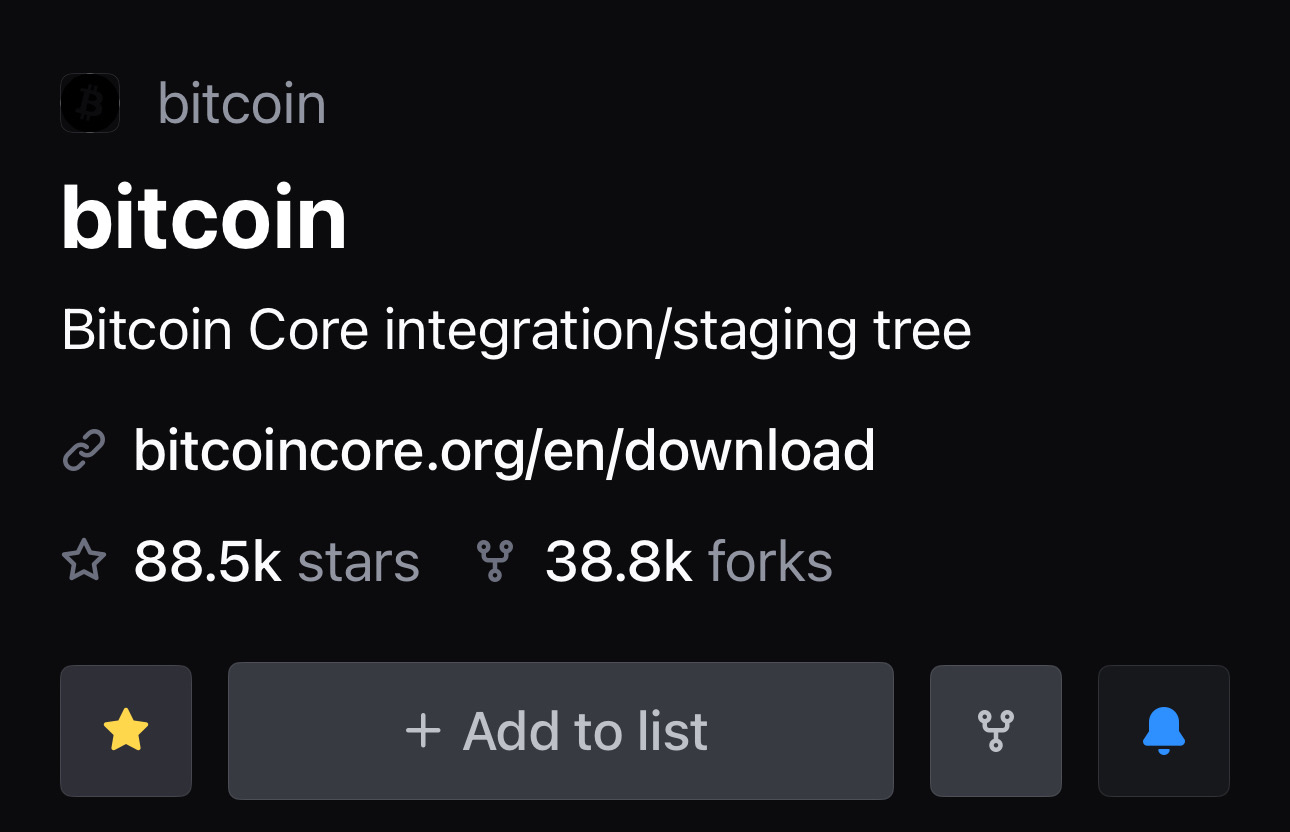Click the yellow star icon
1290x832 pixels.
[126, 731]
